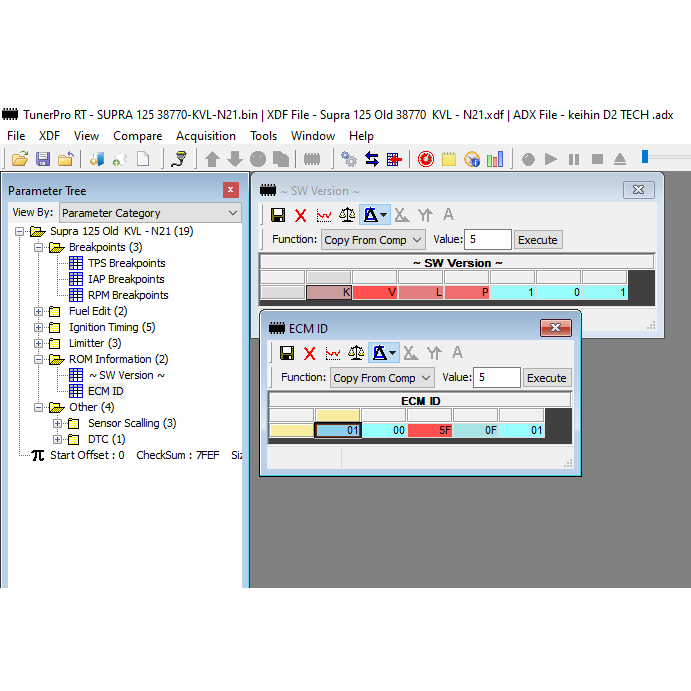Click the open folder icon in main toolbar
The height and width of the screenshot is (691, 691).
(19, 159)
